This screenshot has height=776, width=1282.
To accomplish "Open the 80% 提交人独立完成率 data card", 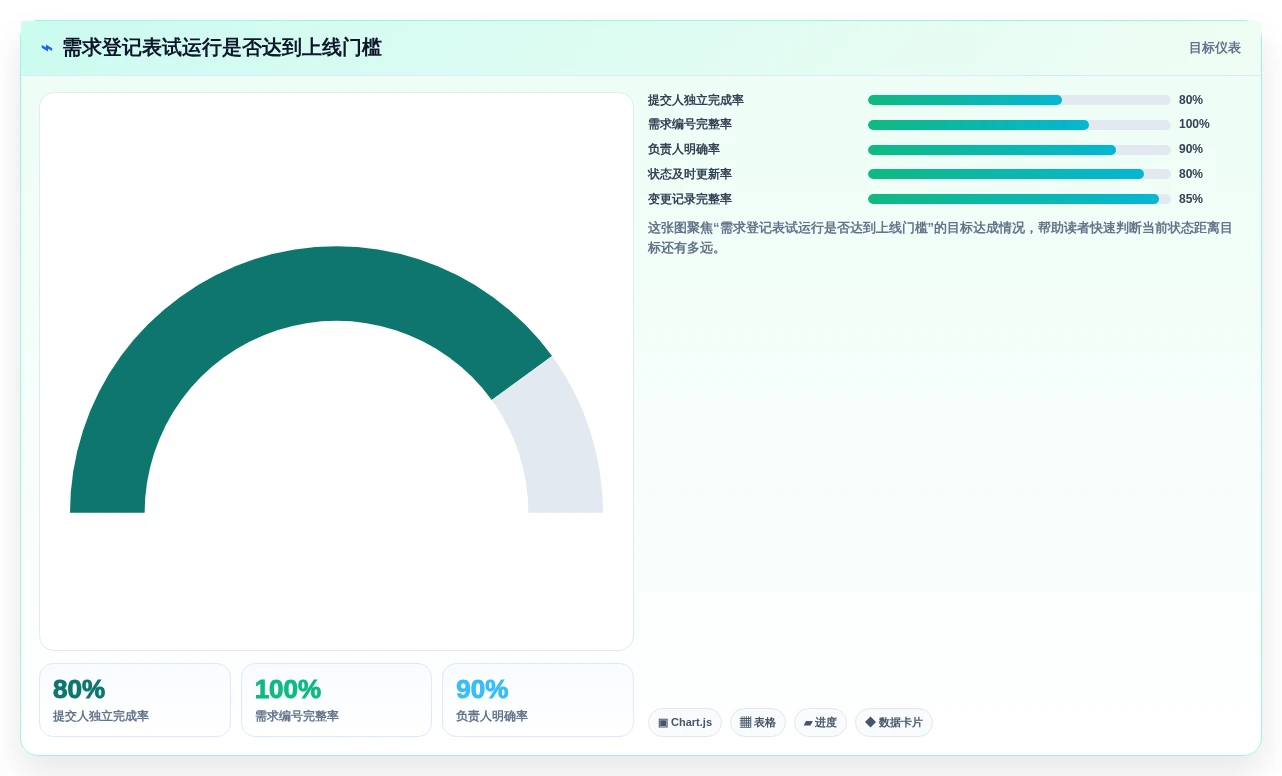I will pos(135,700).
